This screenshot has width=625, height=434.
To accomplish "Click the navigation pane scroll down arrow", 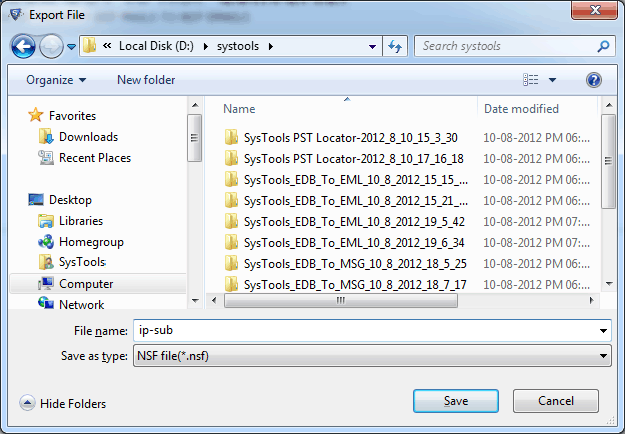I will (x=195, y=301).
